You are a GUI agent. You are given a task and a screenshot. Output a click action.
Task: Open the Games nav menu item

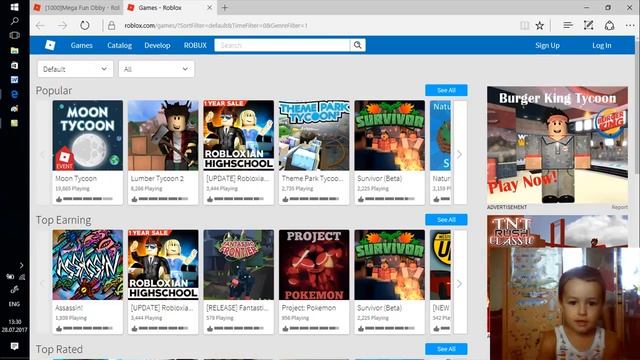82,45
